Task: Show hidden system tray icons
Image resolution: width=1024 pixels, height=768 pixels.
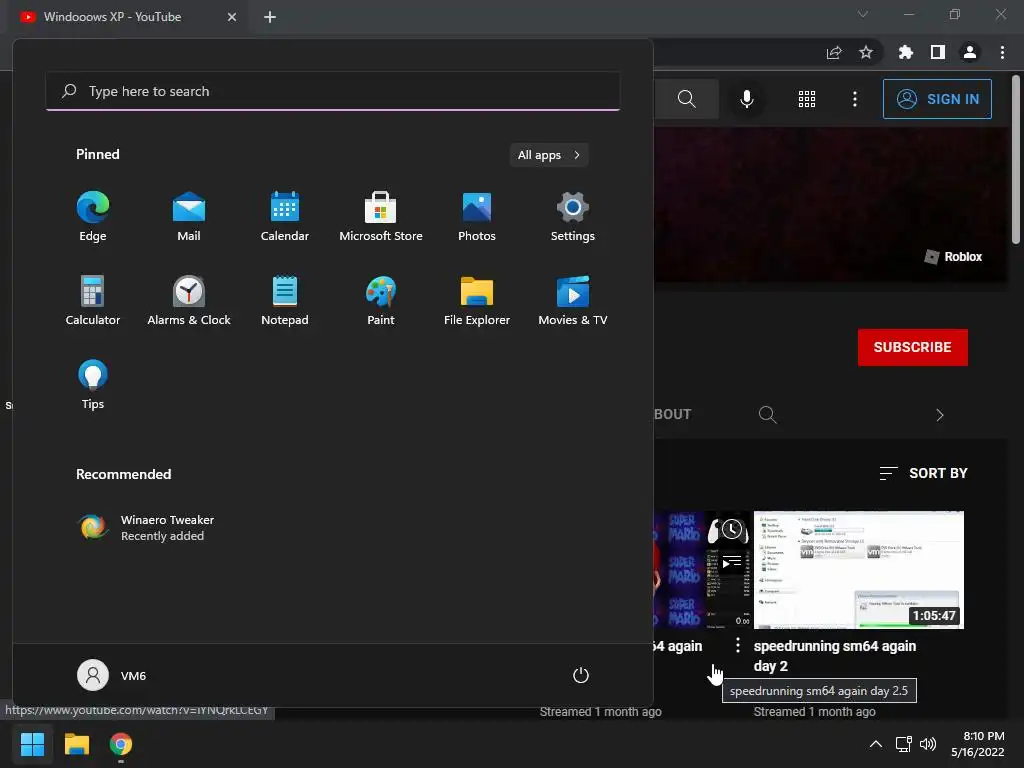Action: (x=876, y=744)
